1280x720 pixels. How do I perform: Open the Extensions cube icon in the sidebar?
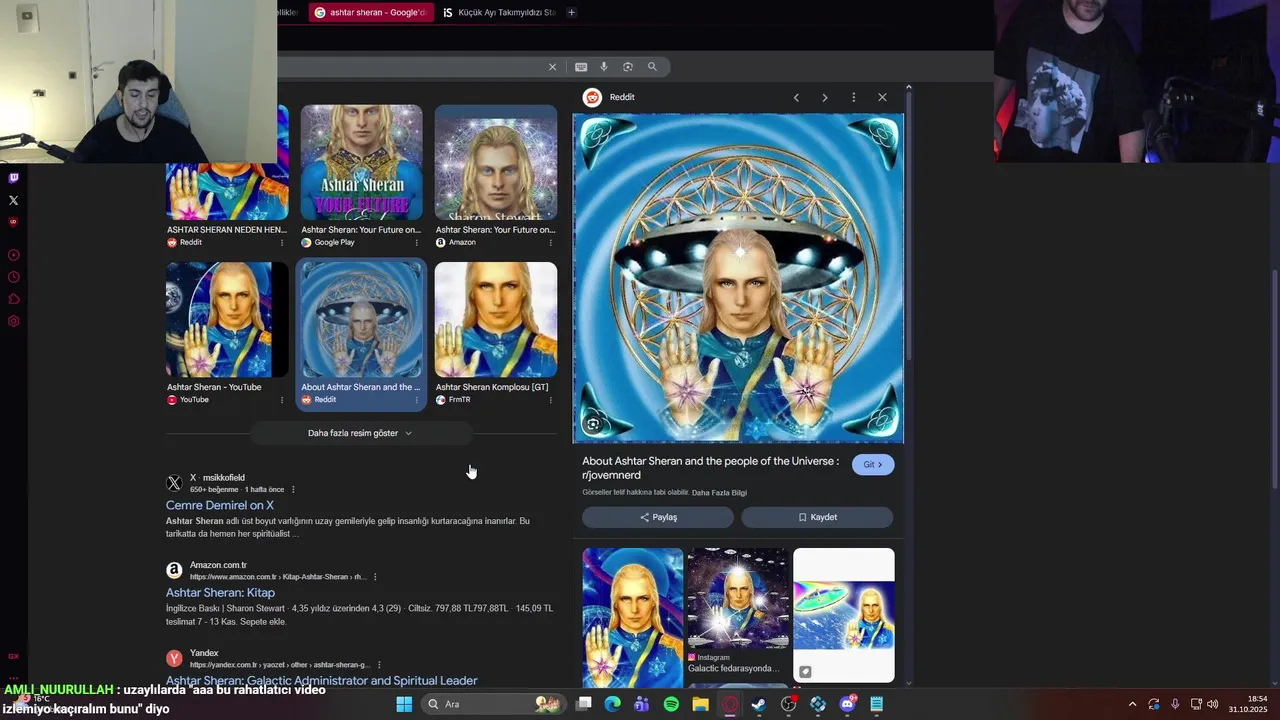click(x=14, y=299)
